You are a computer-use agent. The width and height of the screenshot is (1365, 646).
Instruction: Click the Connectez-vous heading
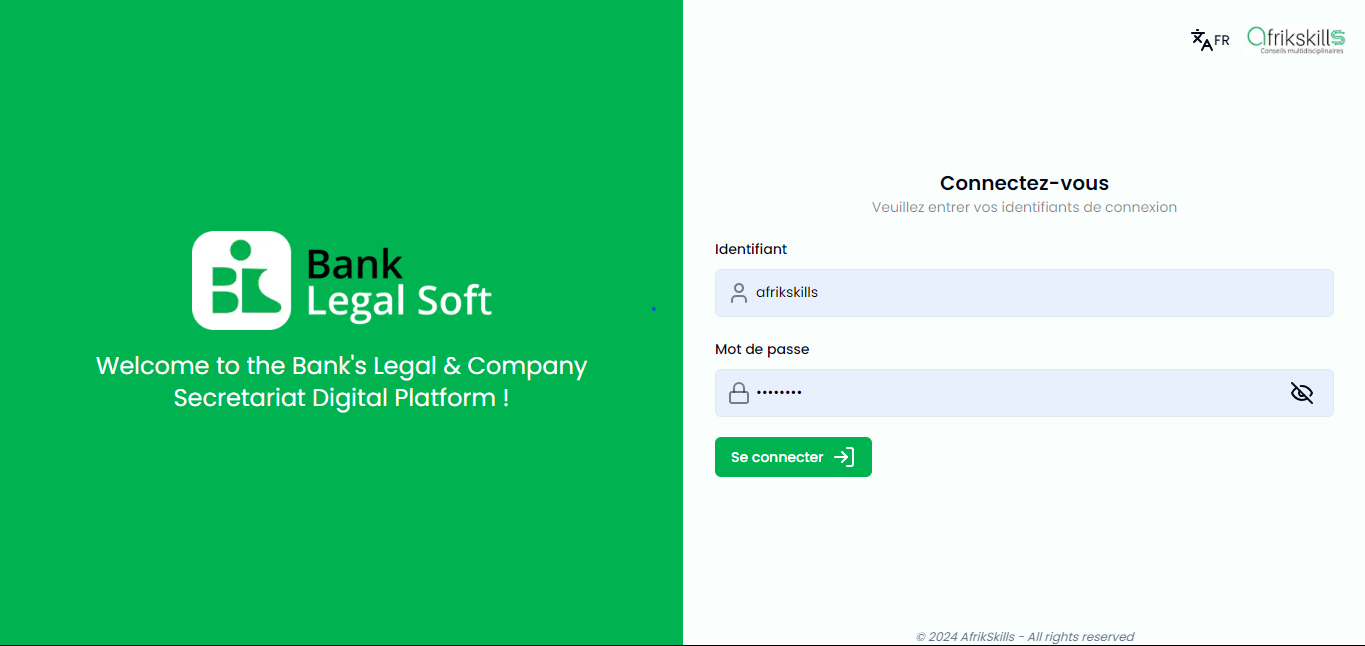pyautogui.click(x=1024, y=183)
